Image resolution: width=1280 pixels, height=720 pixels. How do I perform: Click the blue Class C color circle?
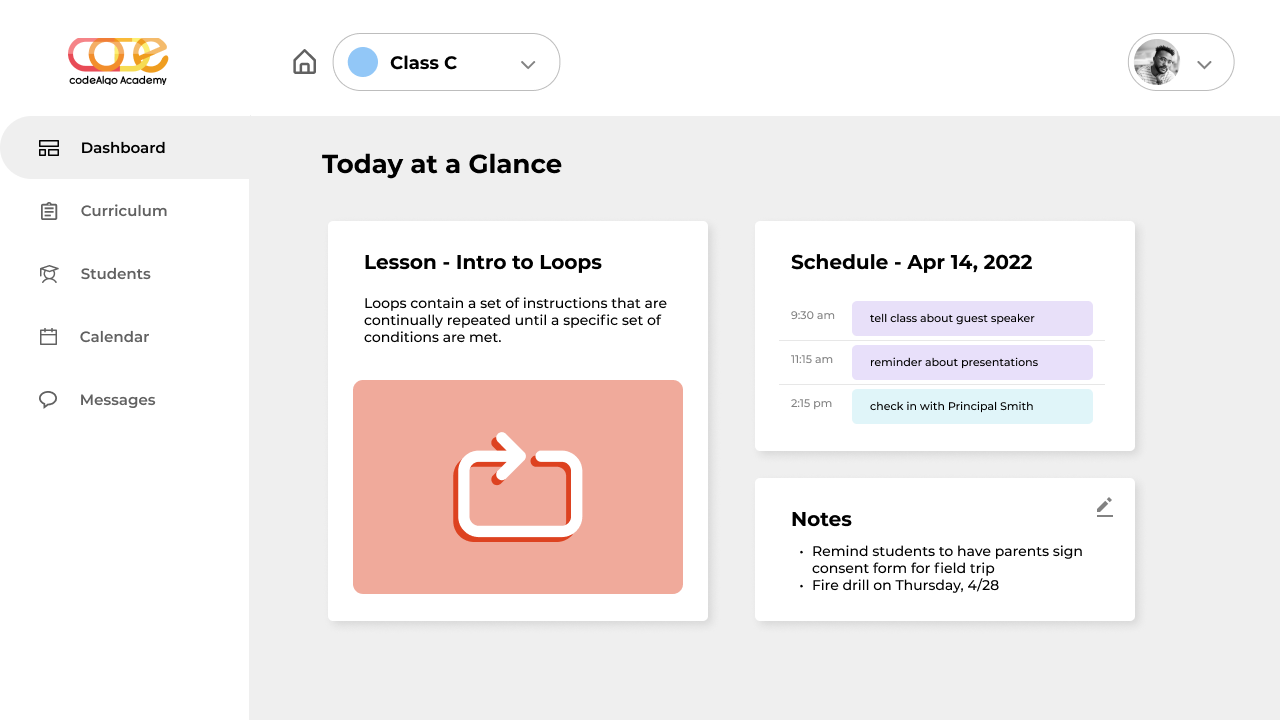click(x=363, y=62)
